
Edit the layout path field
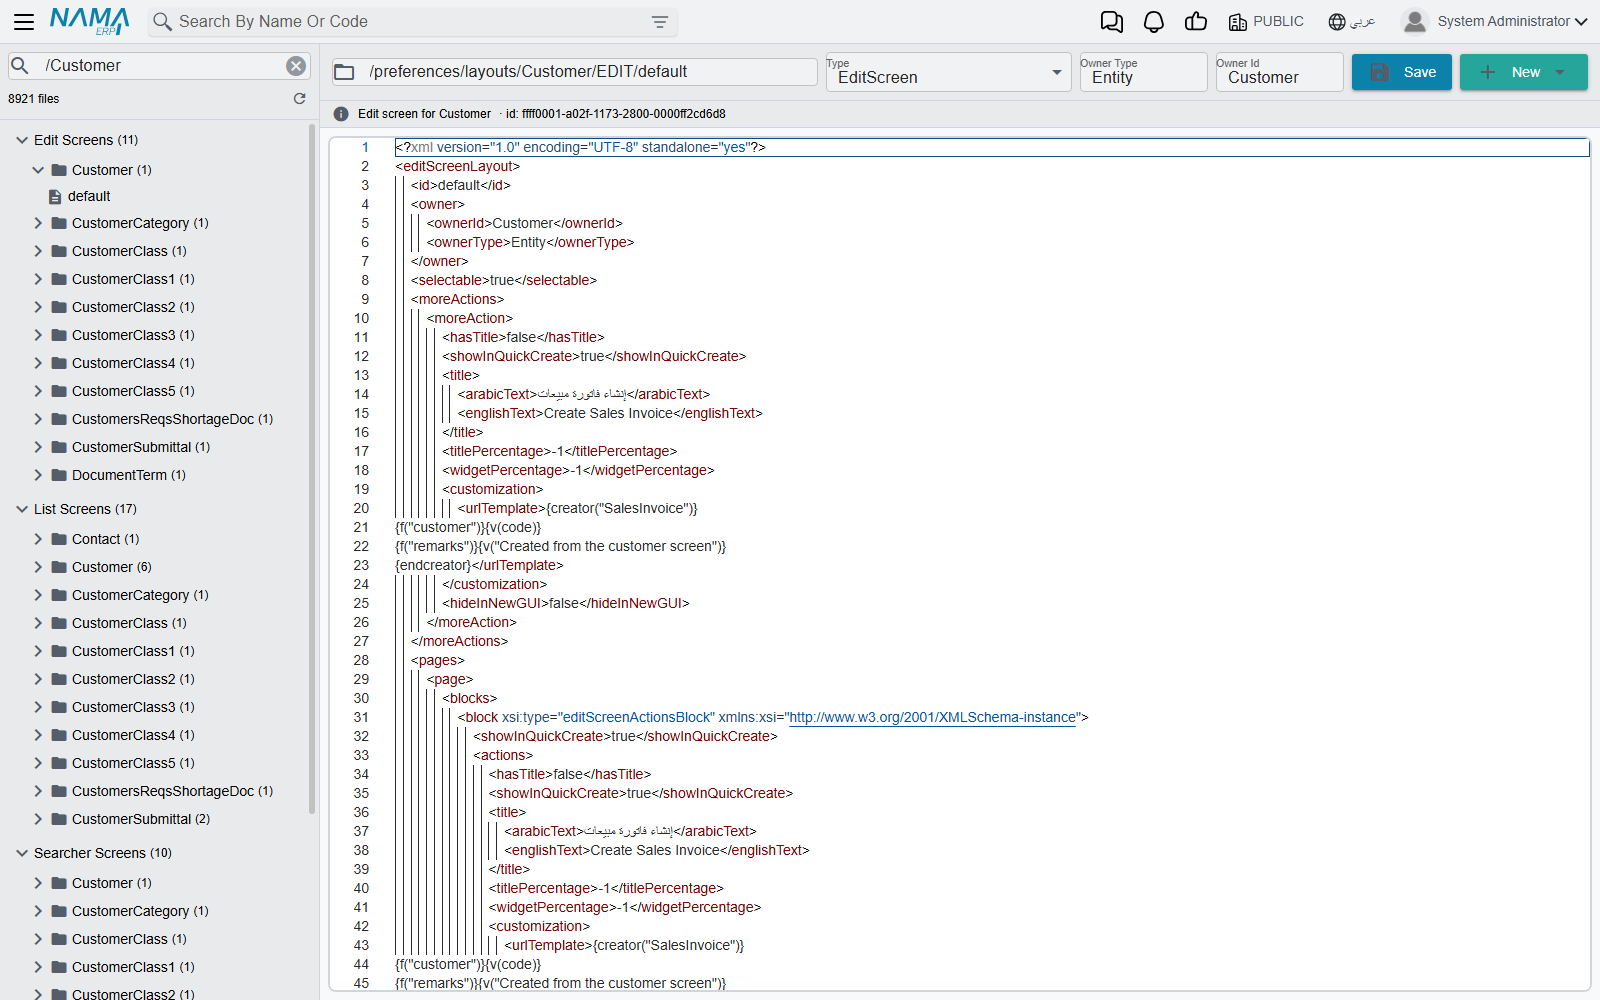click(590, 72)
